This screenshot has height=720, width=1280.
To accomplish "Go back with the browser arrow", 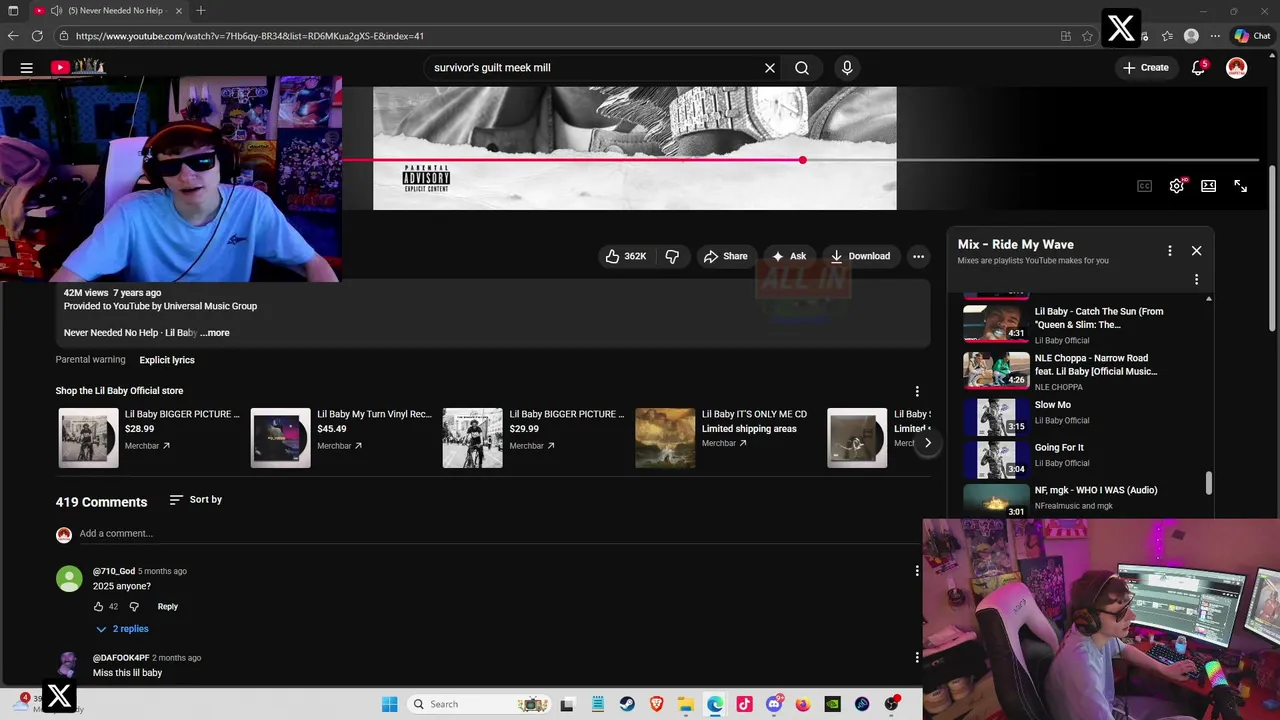I will (x=12, y=36).
